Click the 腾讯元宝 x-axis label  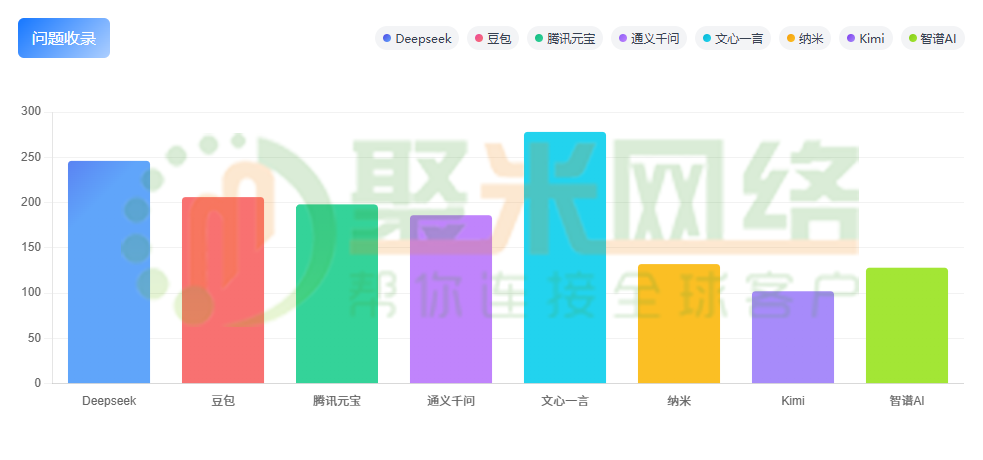point(337,401)
